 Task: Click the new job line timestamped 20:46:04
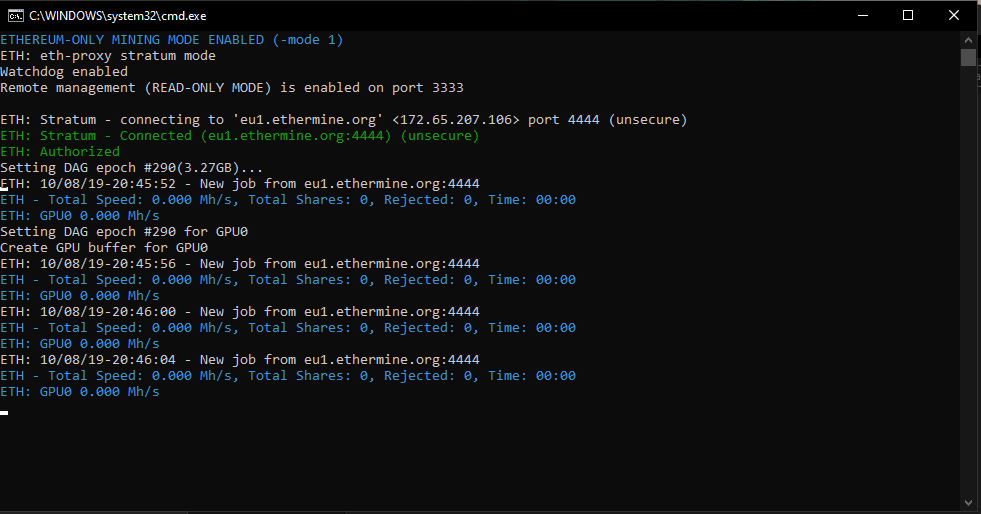point(240,360)
